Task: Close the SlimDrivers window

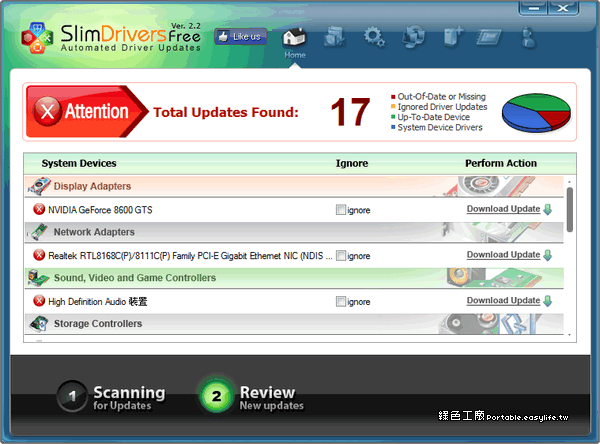Action: tap(563, 8)
